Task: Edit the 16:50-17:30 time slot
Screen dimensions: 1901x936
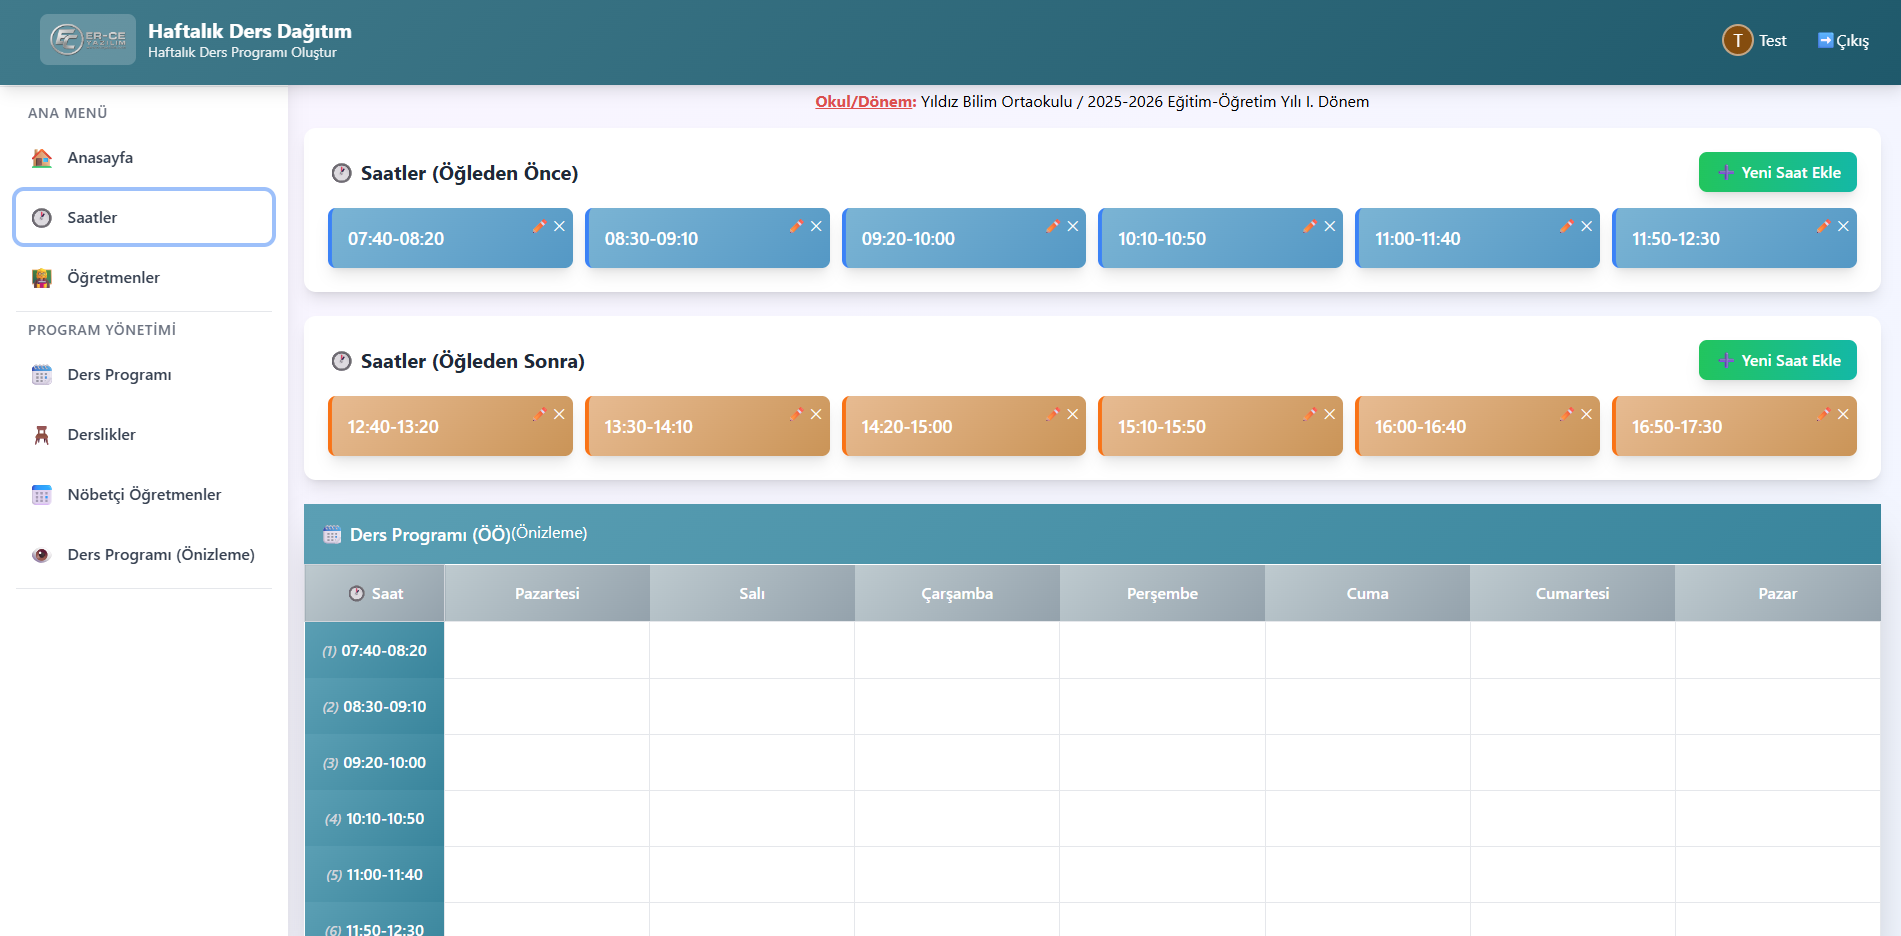Action: (1823, 414)
